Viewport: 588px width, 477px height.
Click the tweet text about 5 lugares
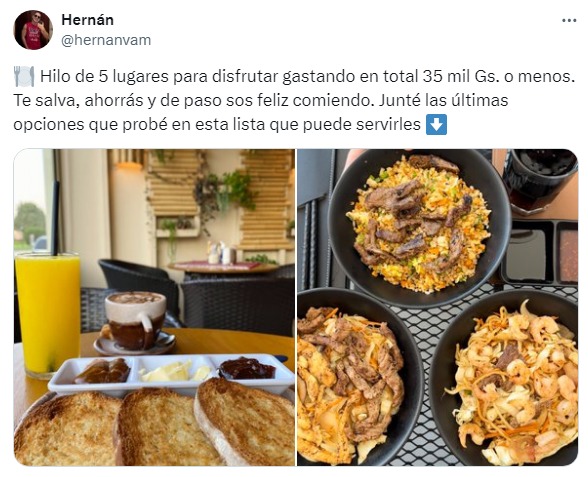pyautogui.click(x=294, y=100)
